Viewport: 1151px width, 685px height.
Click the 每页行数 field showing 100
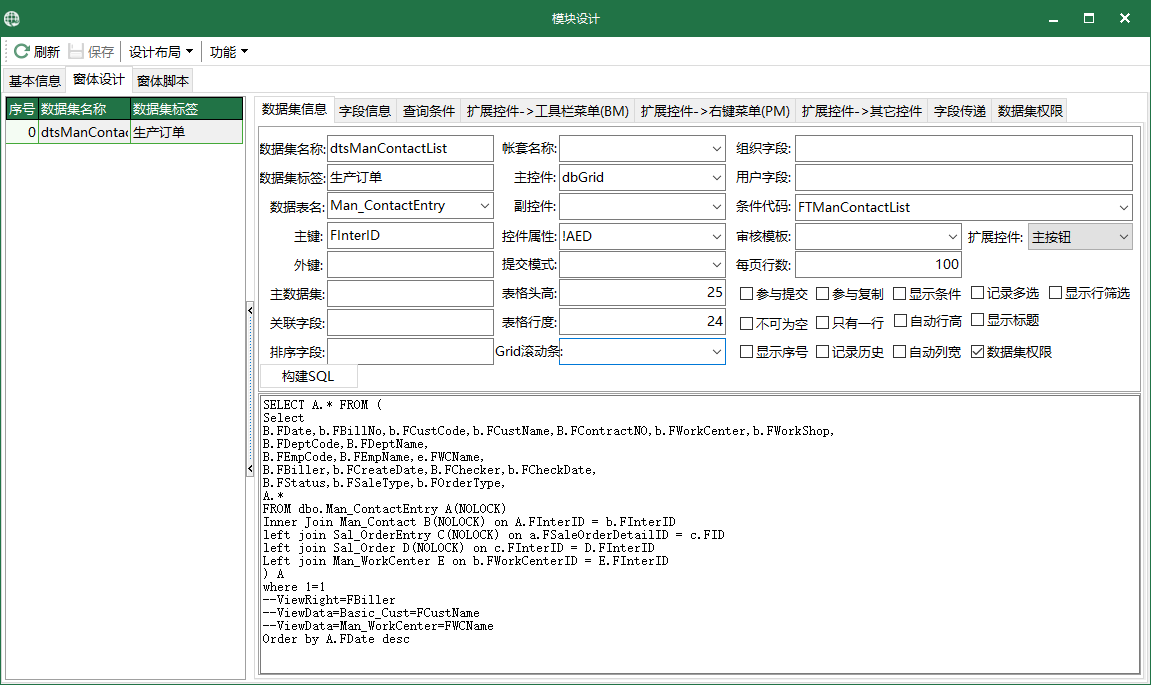[878, 264]
